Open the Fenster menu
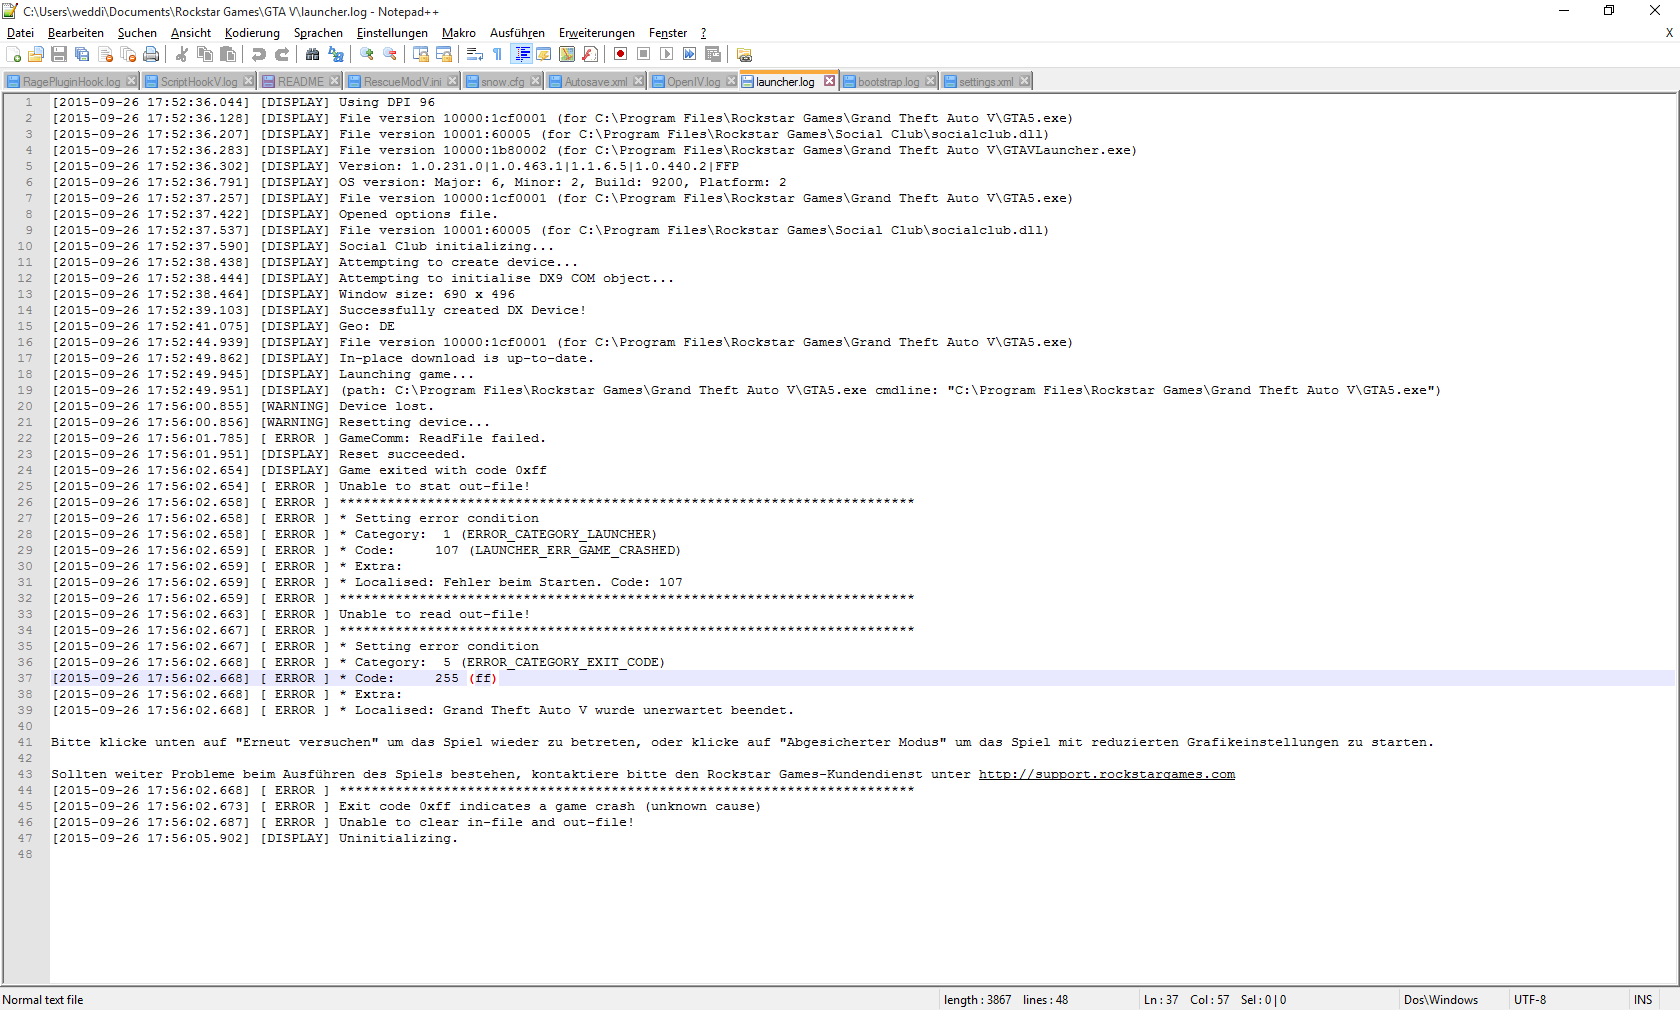Viewport: 1680px width, 1010px height. pos(668,33)
